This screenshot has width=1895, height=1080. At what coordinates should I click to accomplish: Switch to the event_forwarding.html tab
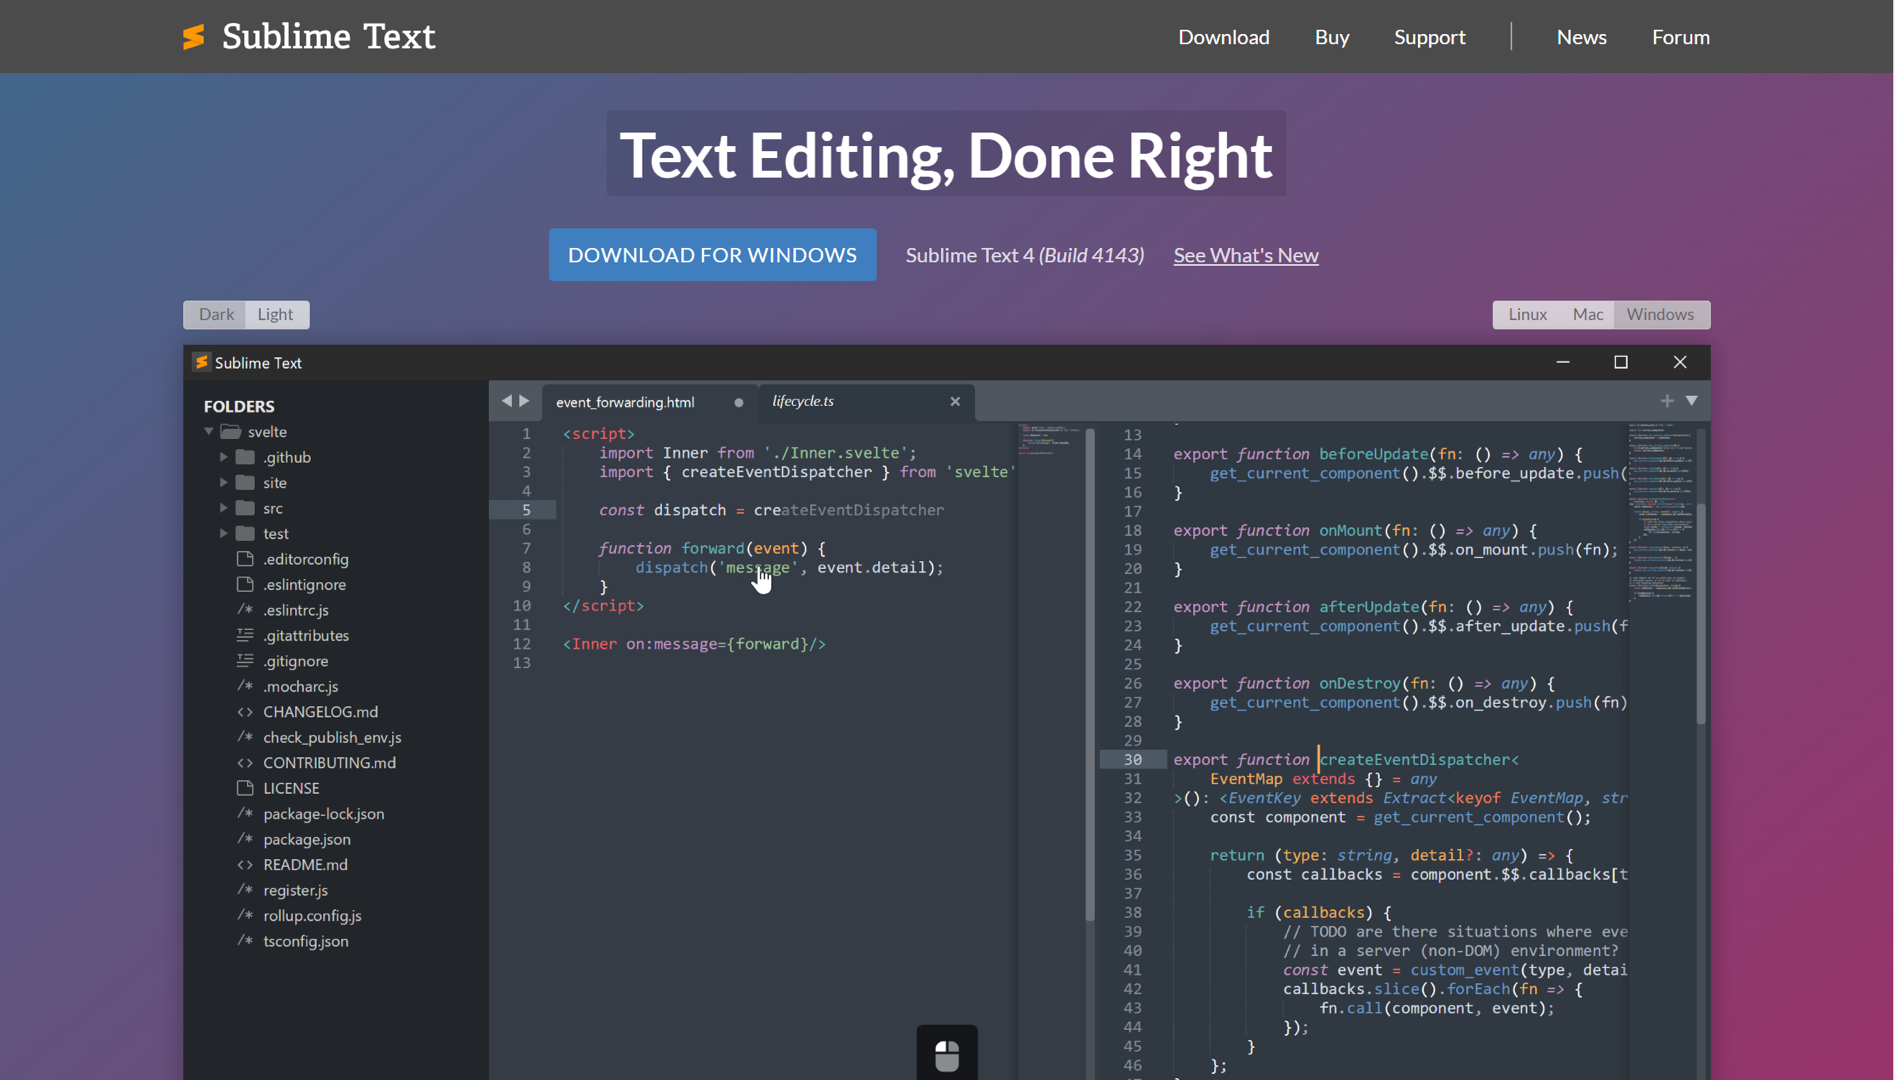pos(625,402)
